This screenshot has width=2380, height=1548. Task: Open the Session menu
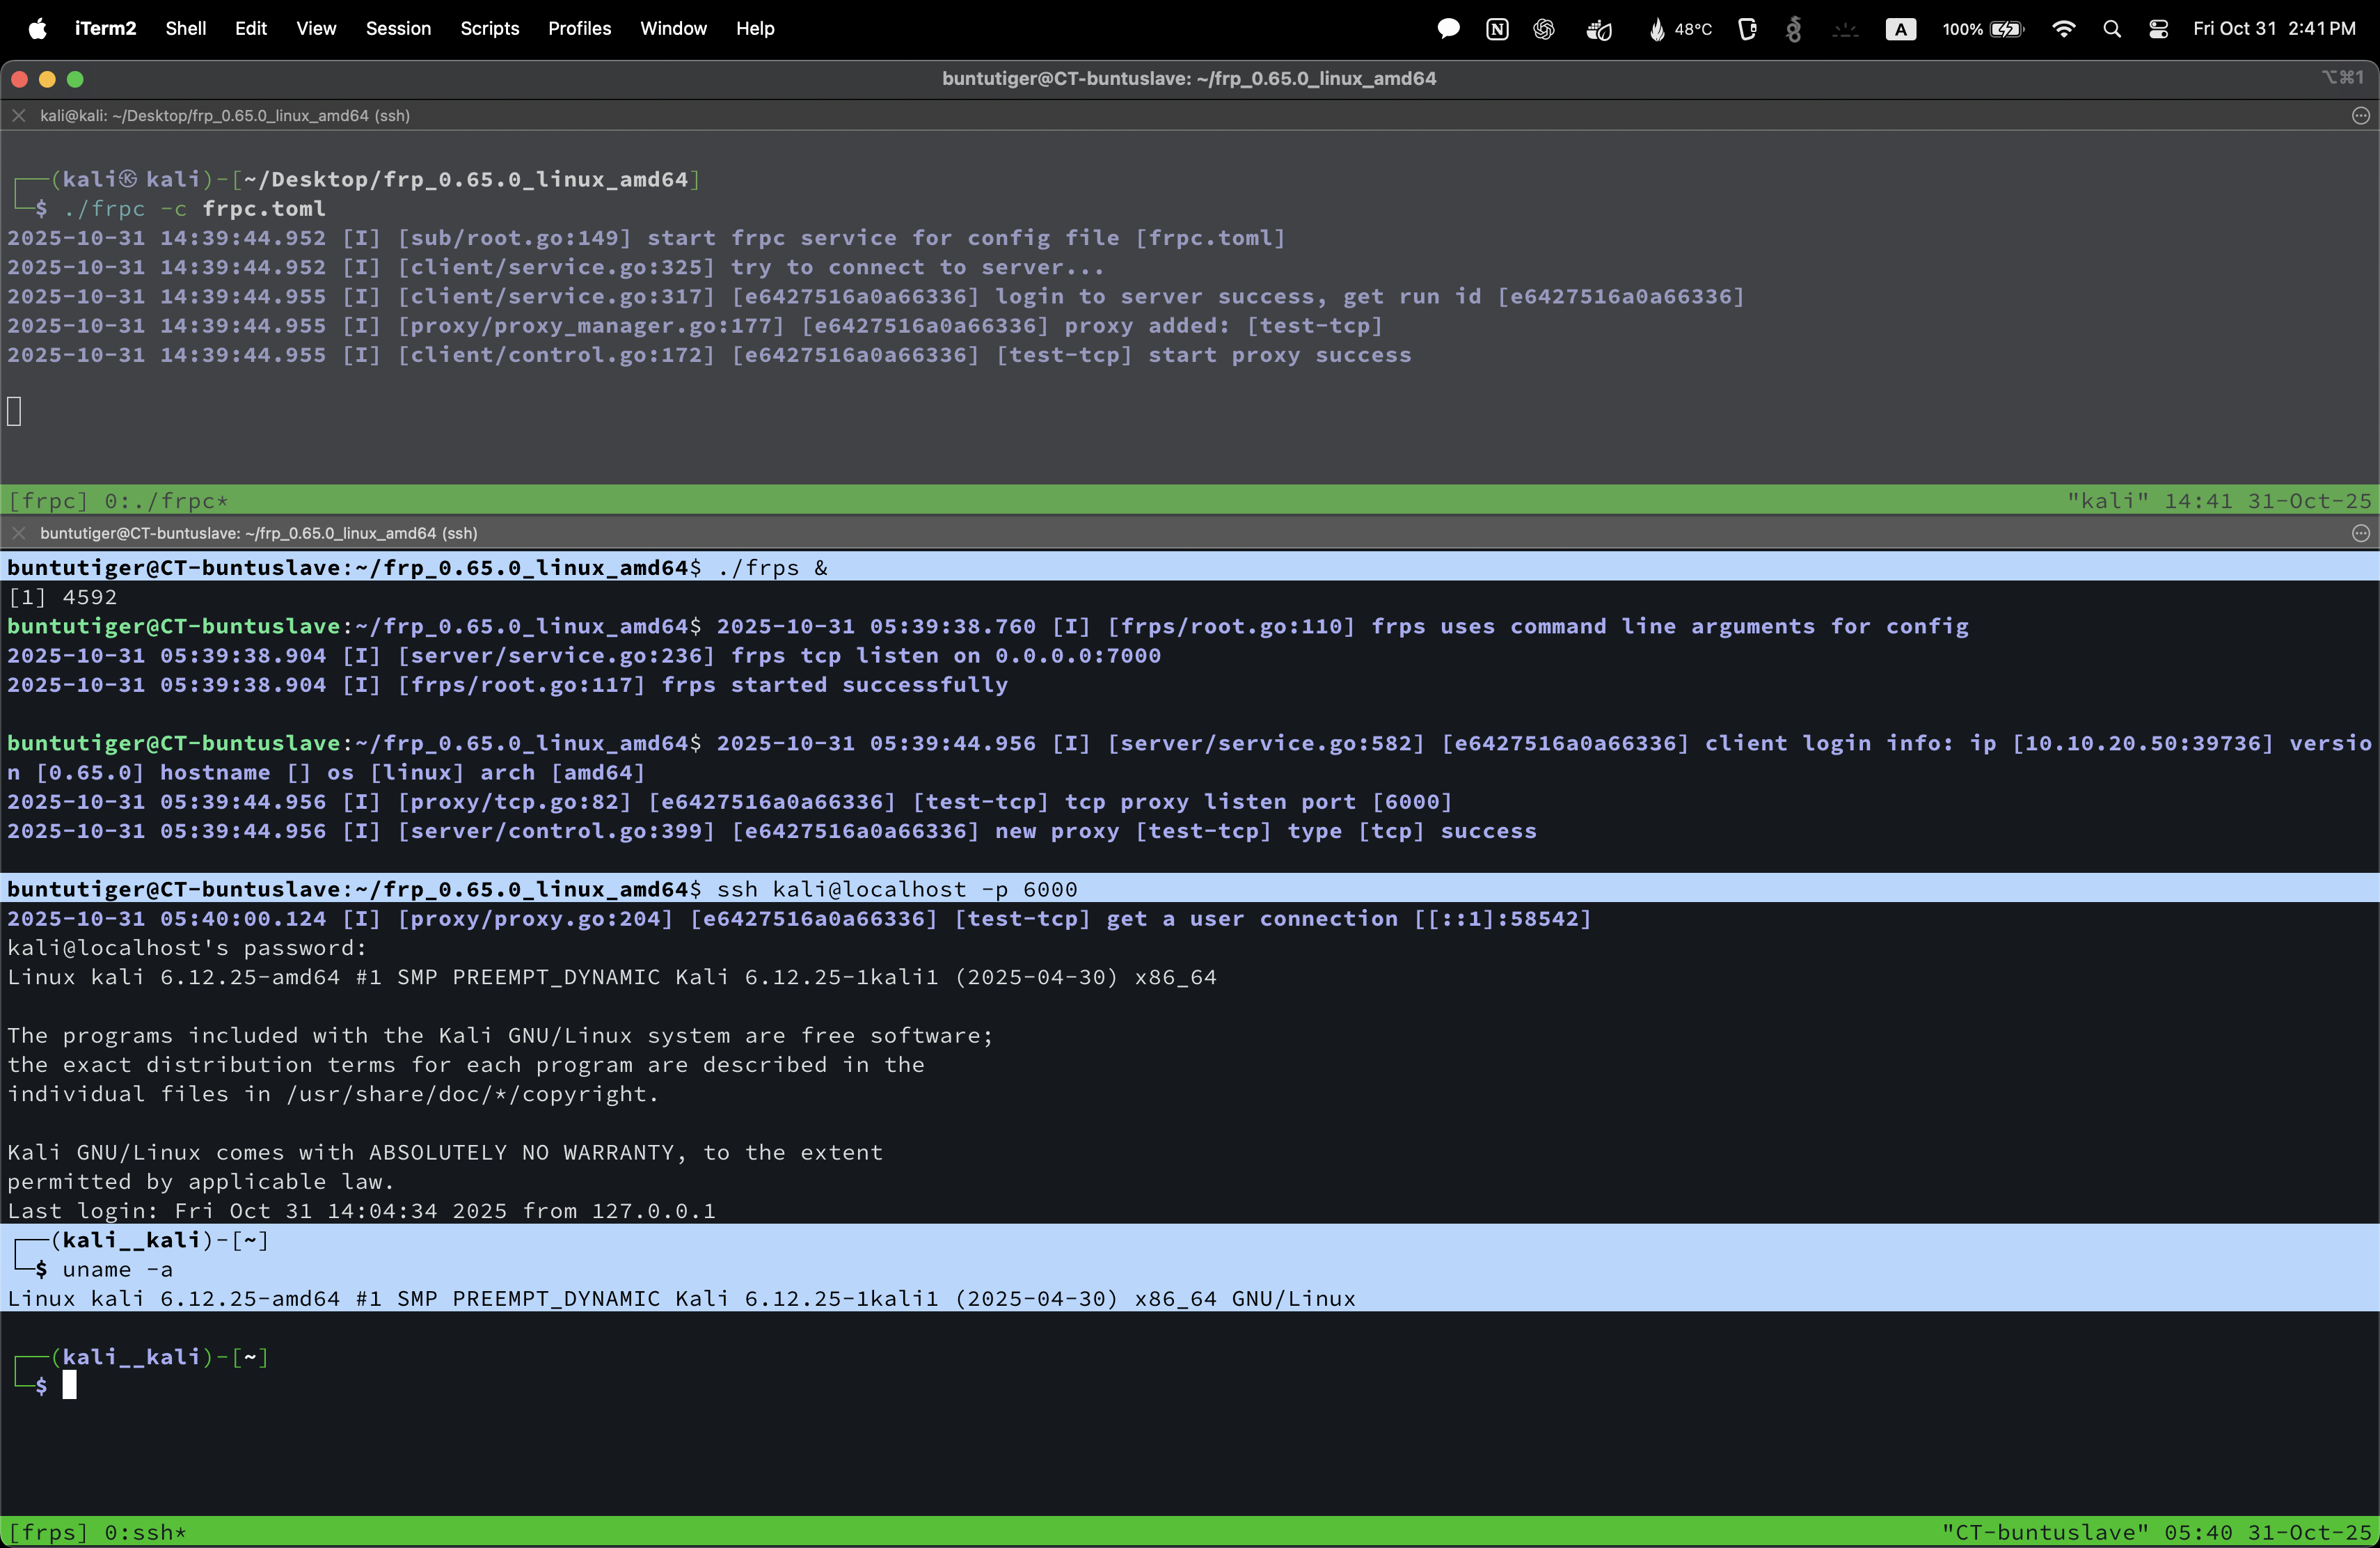(397, 29)
